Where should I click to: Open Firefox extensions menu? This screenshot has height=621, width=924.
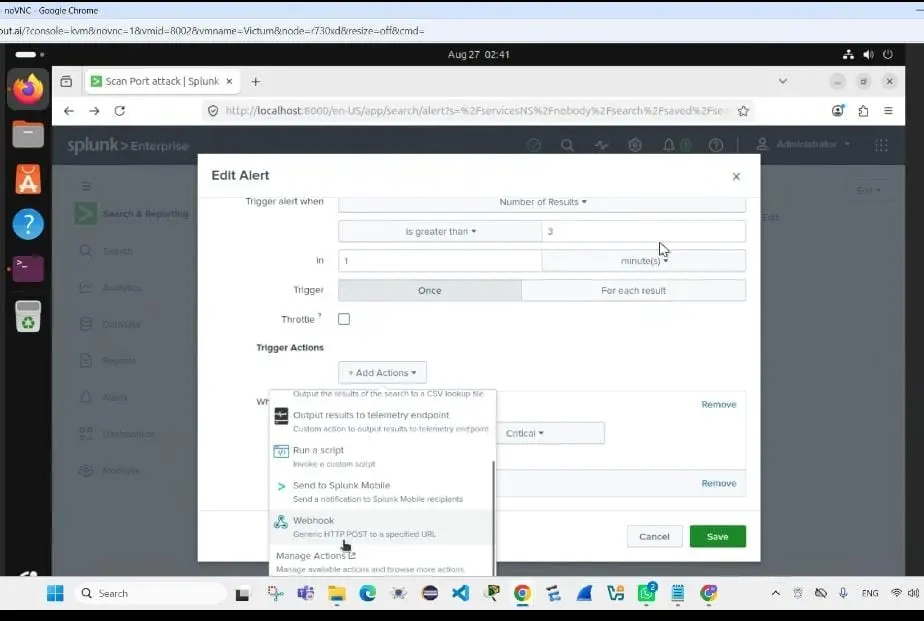[863, 111]
